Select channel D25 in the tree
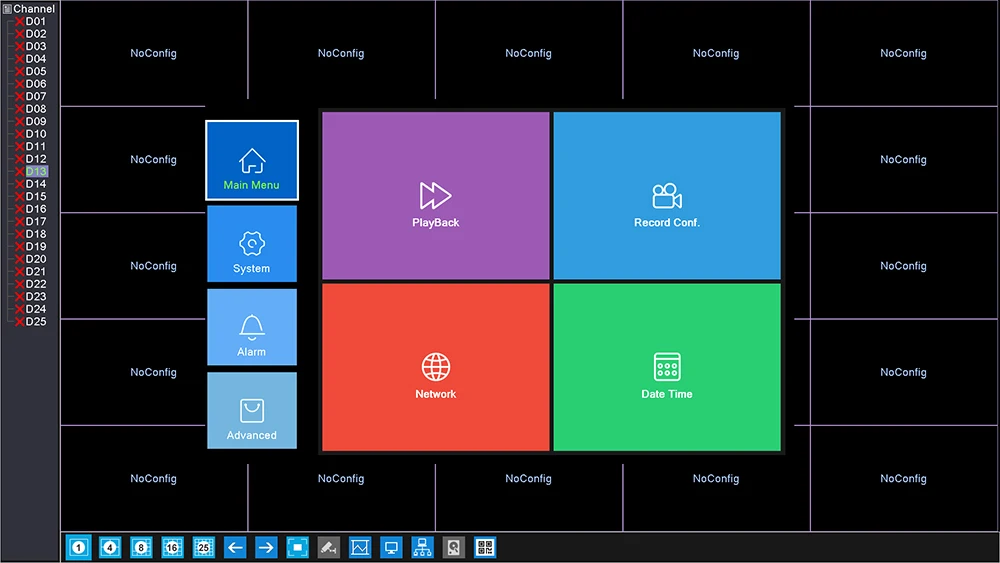The width and height of the screenshot is (1000, 563). (36, 321)
